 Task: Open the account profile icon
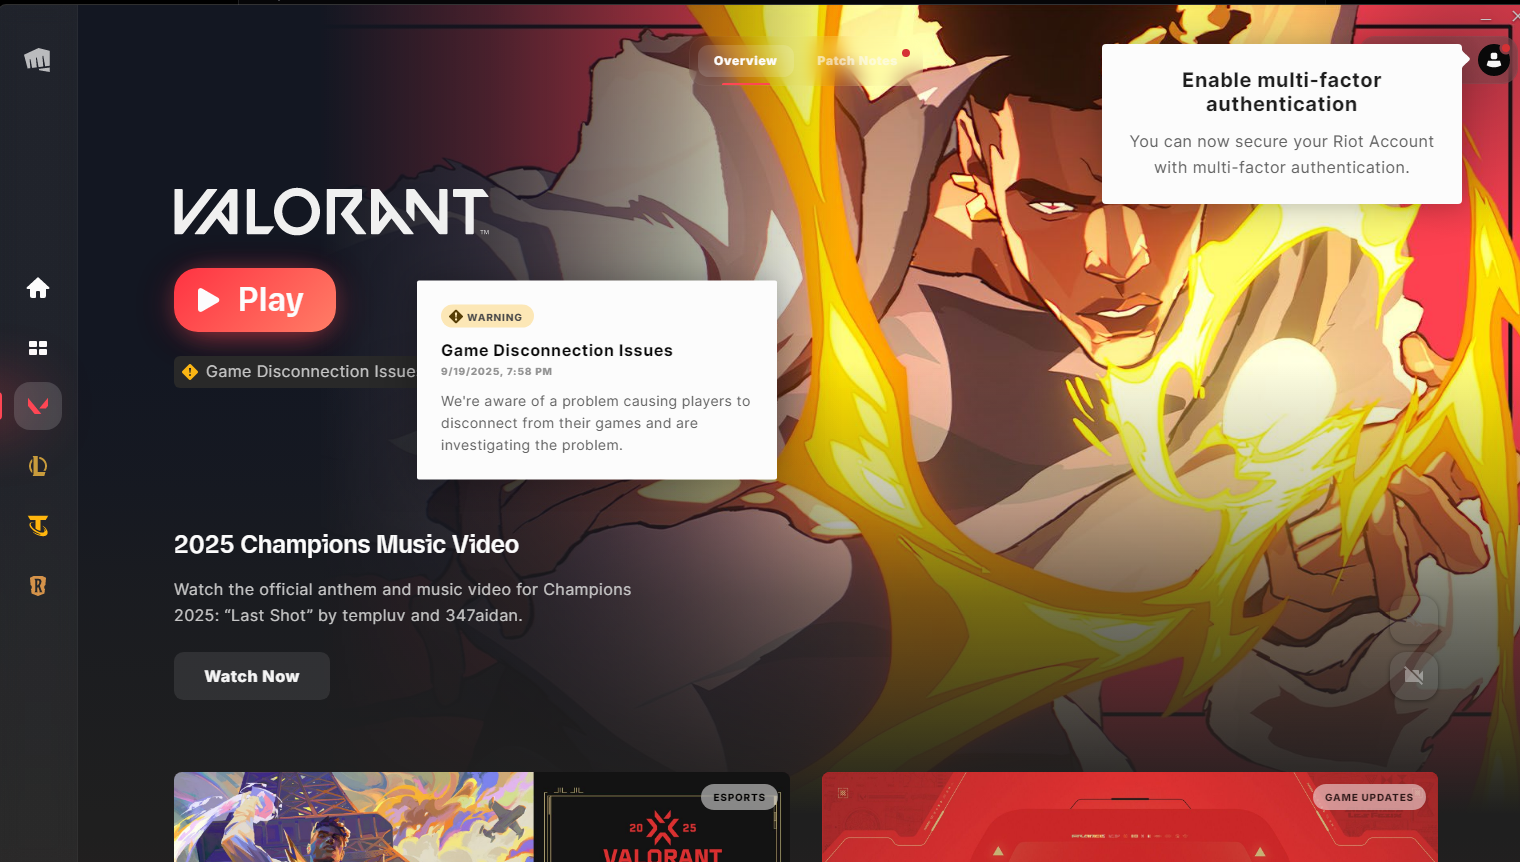coord(1494,60)
